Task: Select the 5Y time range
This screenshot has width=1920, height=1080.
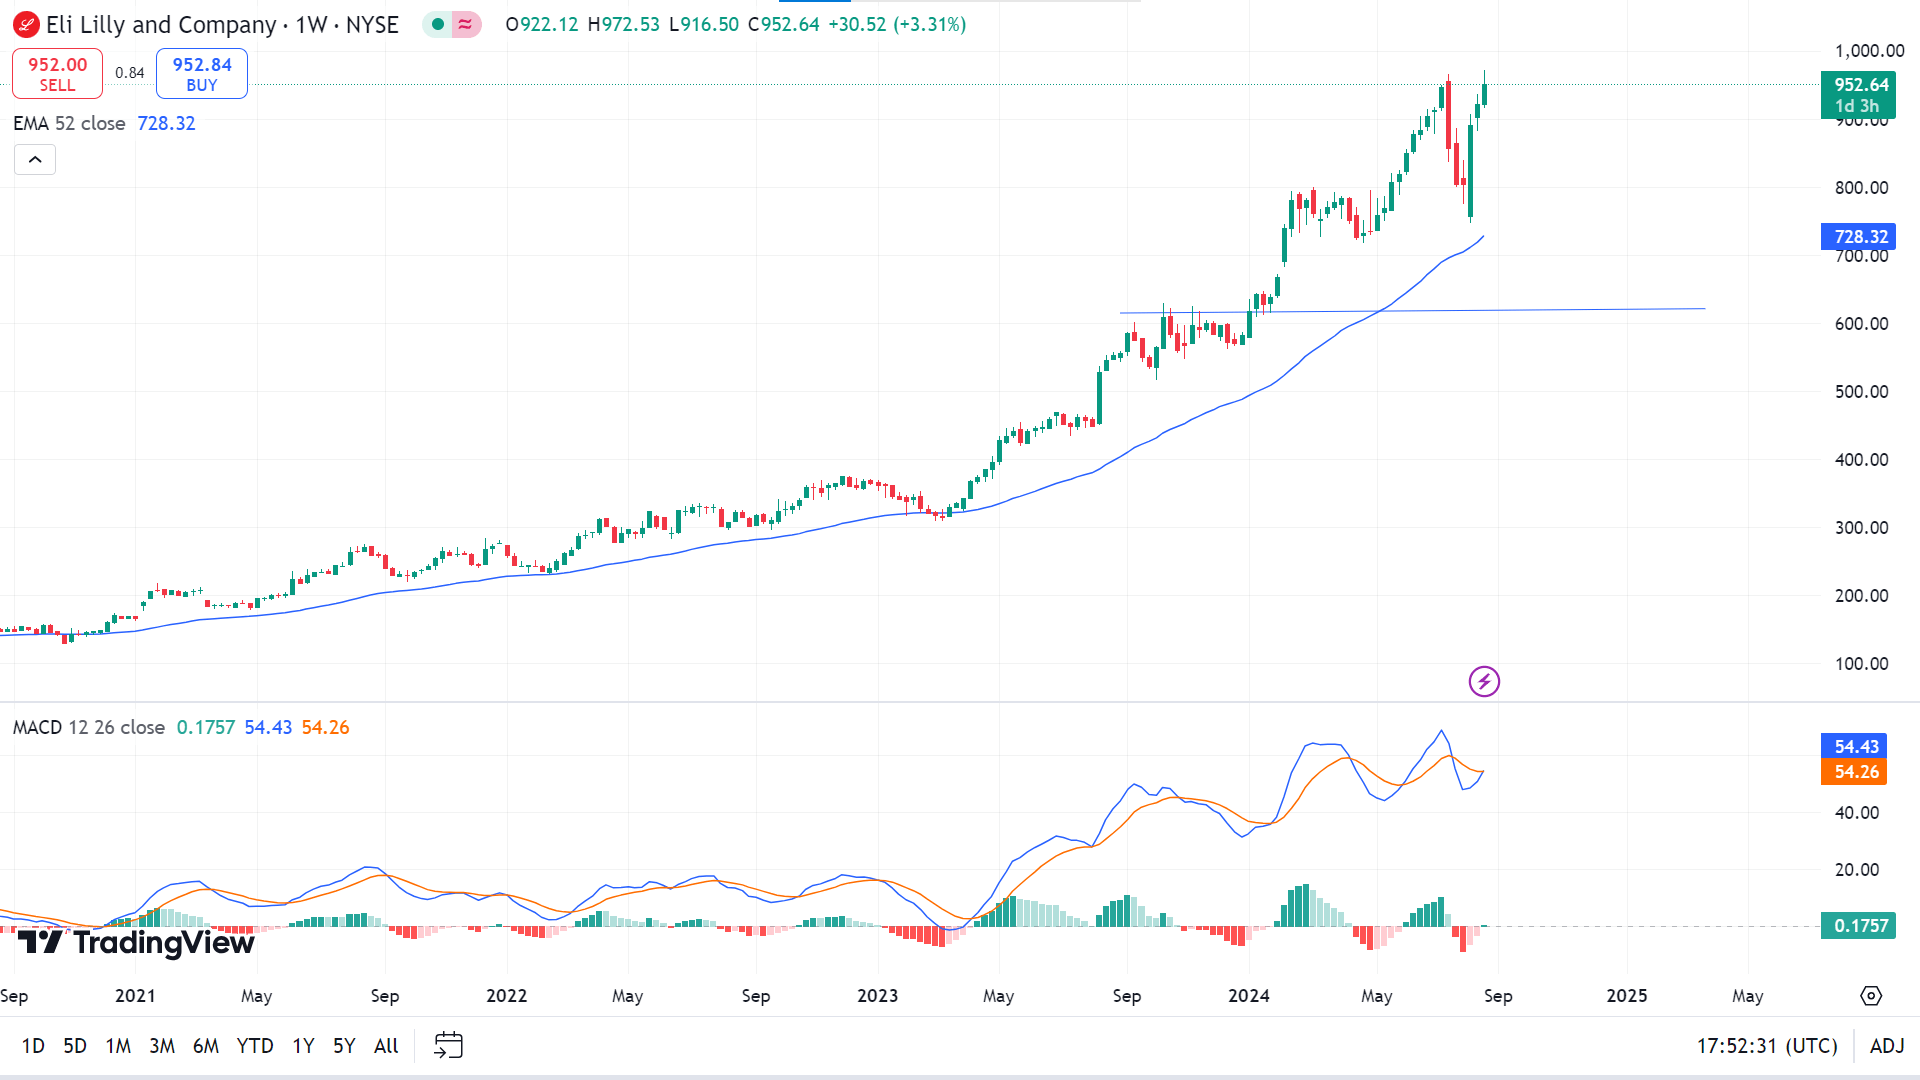Action: [x=344, y=1046]
